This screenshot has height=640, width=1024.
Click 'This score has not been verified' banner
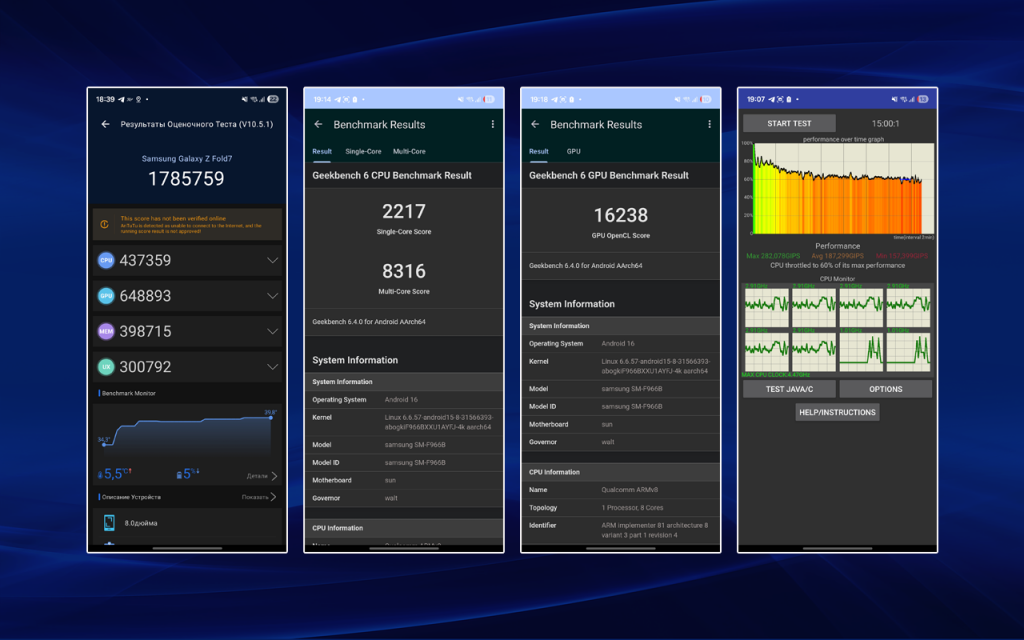point(187,225)
